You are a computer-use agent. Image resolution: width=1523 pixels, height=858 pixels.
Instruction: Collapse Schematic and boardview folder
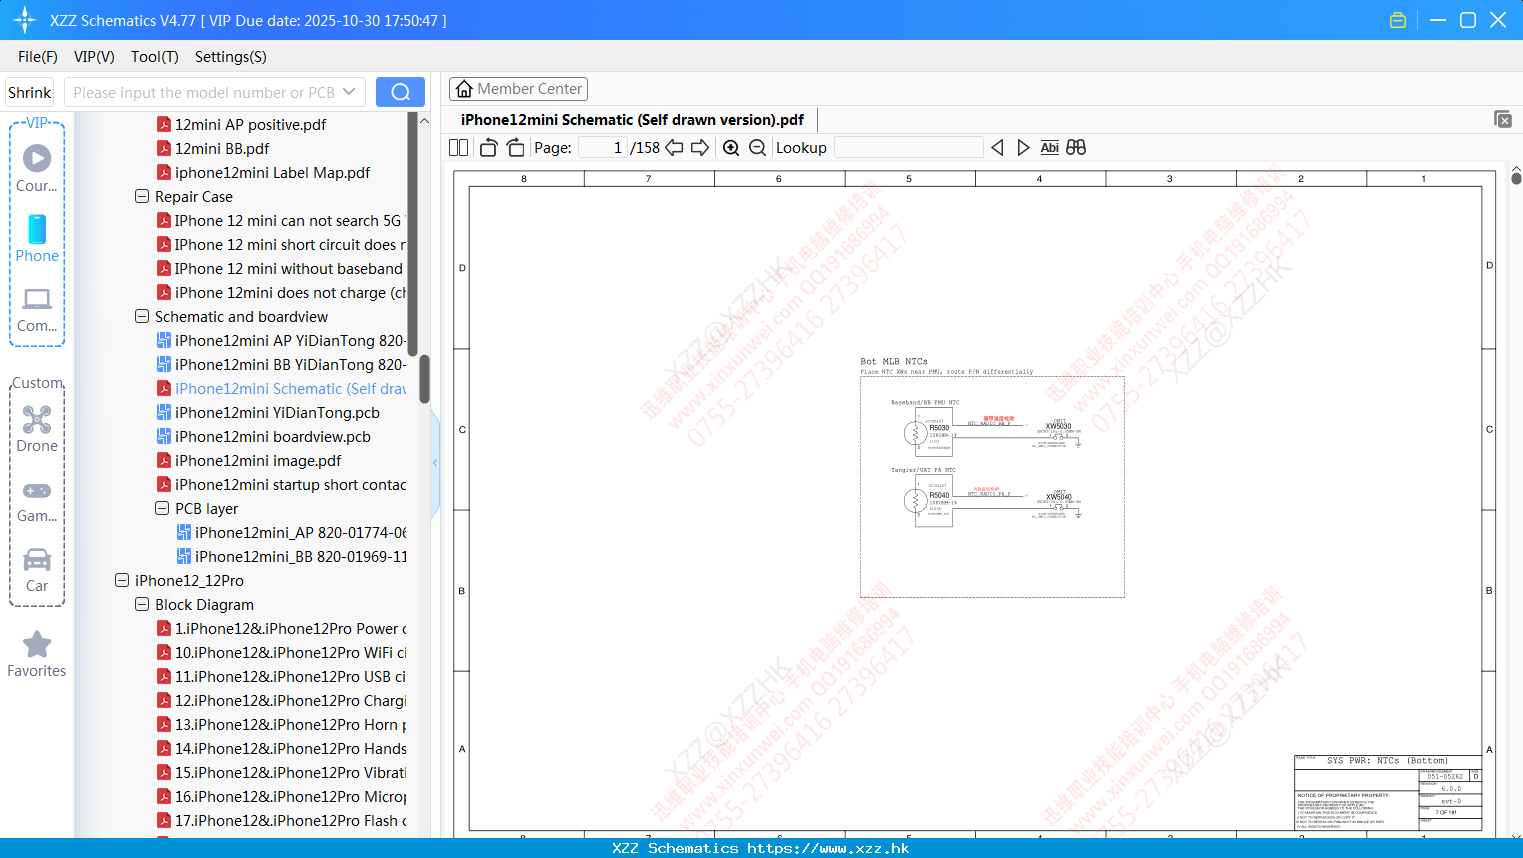[142, 316]
